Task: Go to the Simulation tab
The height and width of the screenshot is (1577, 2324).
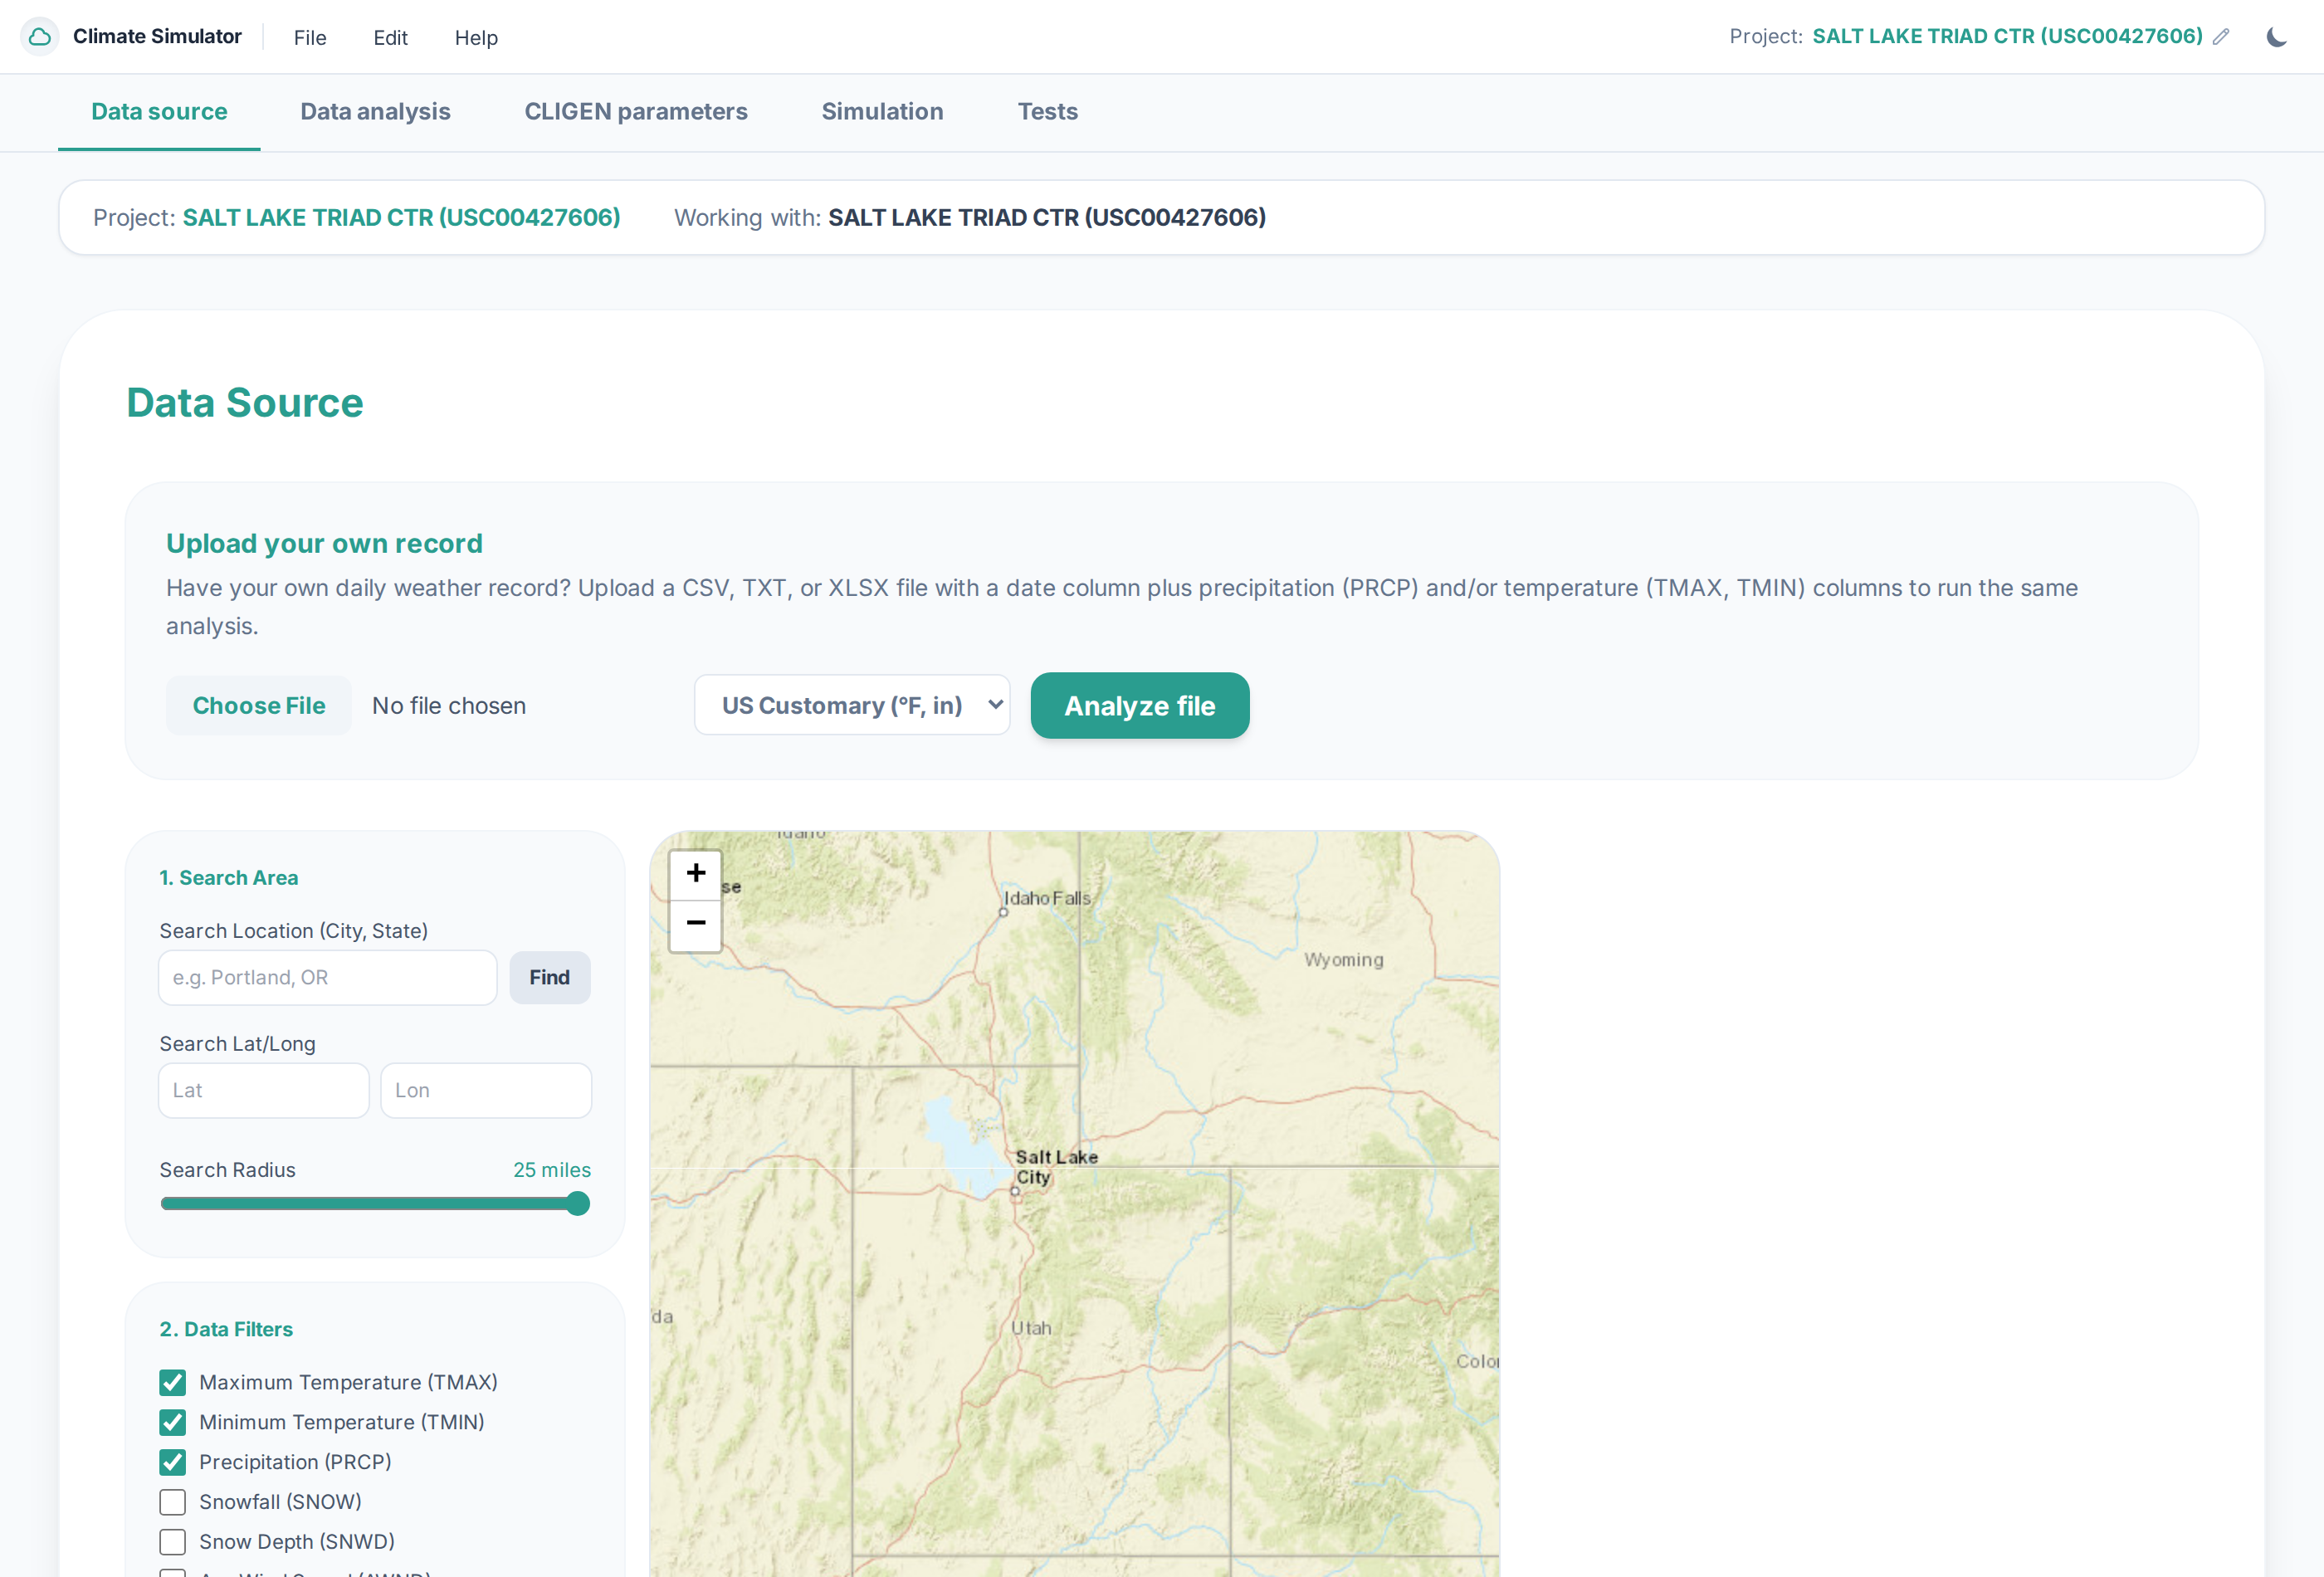Action: 882,112
